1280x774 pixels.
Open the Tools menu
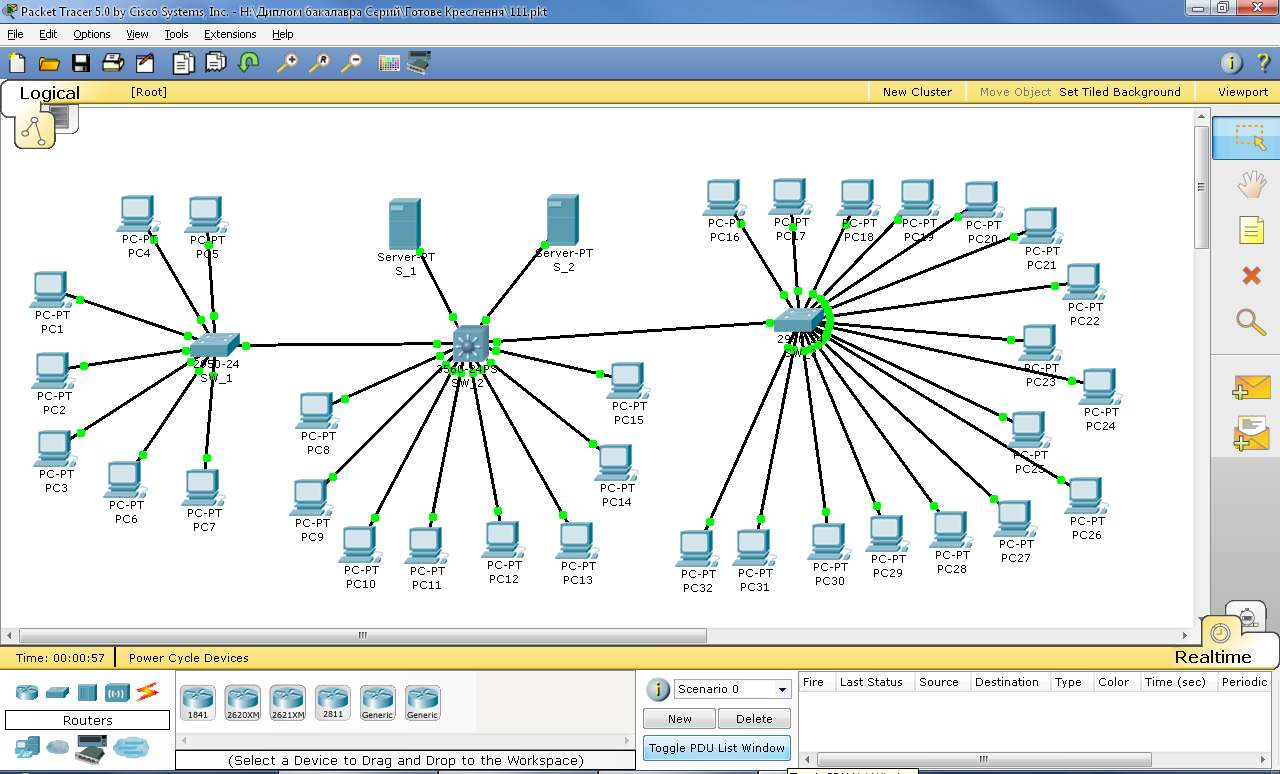click(176, 34)
